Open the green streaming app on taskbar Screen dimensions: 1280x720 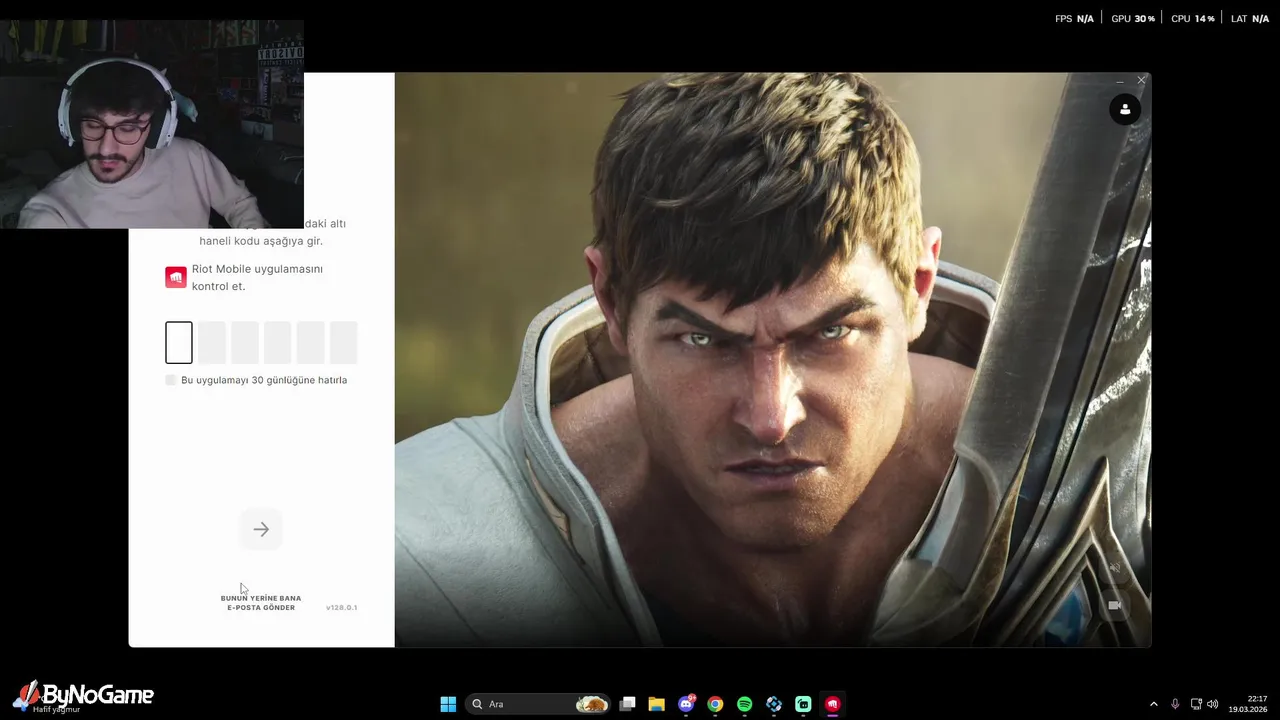click(803, 704)
